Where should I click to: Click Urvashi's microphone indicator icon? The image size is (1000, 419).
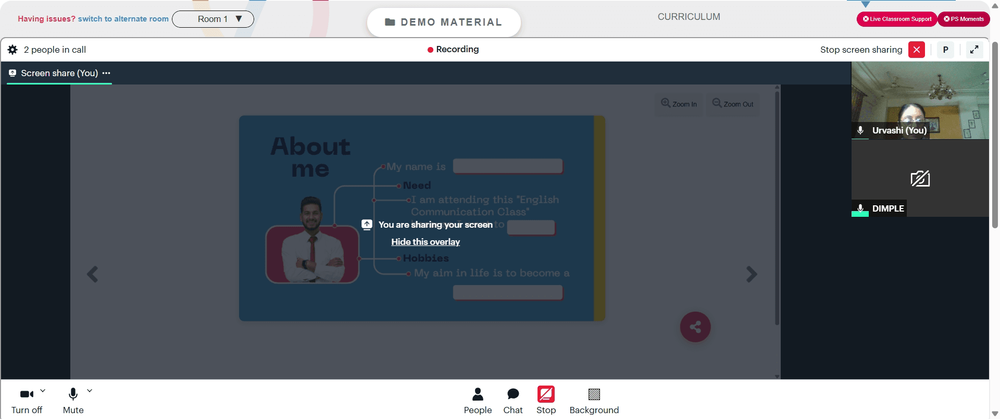tap(860, 131)
